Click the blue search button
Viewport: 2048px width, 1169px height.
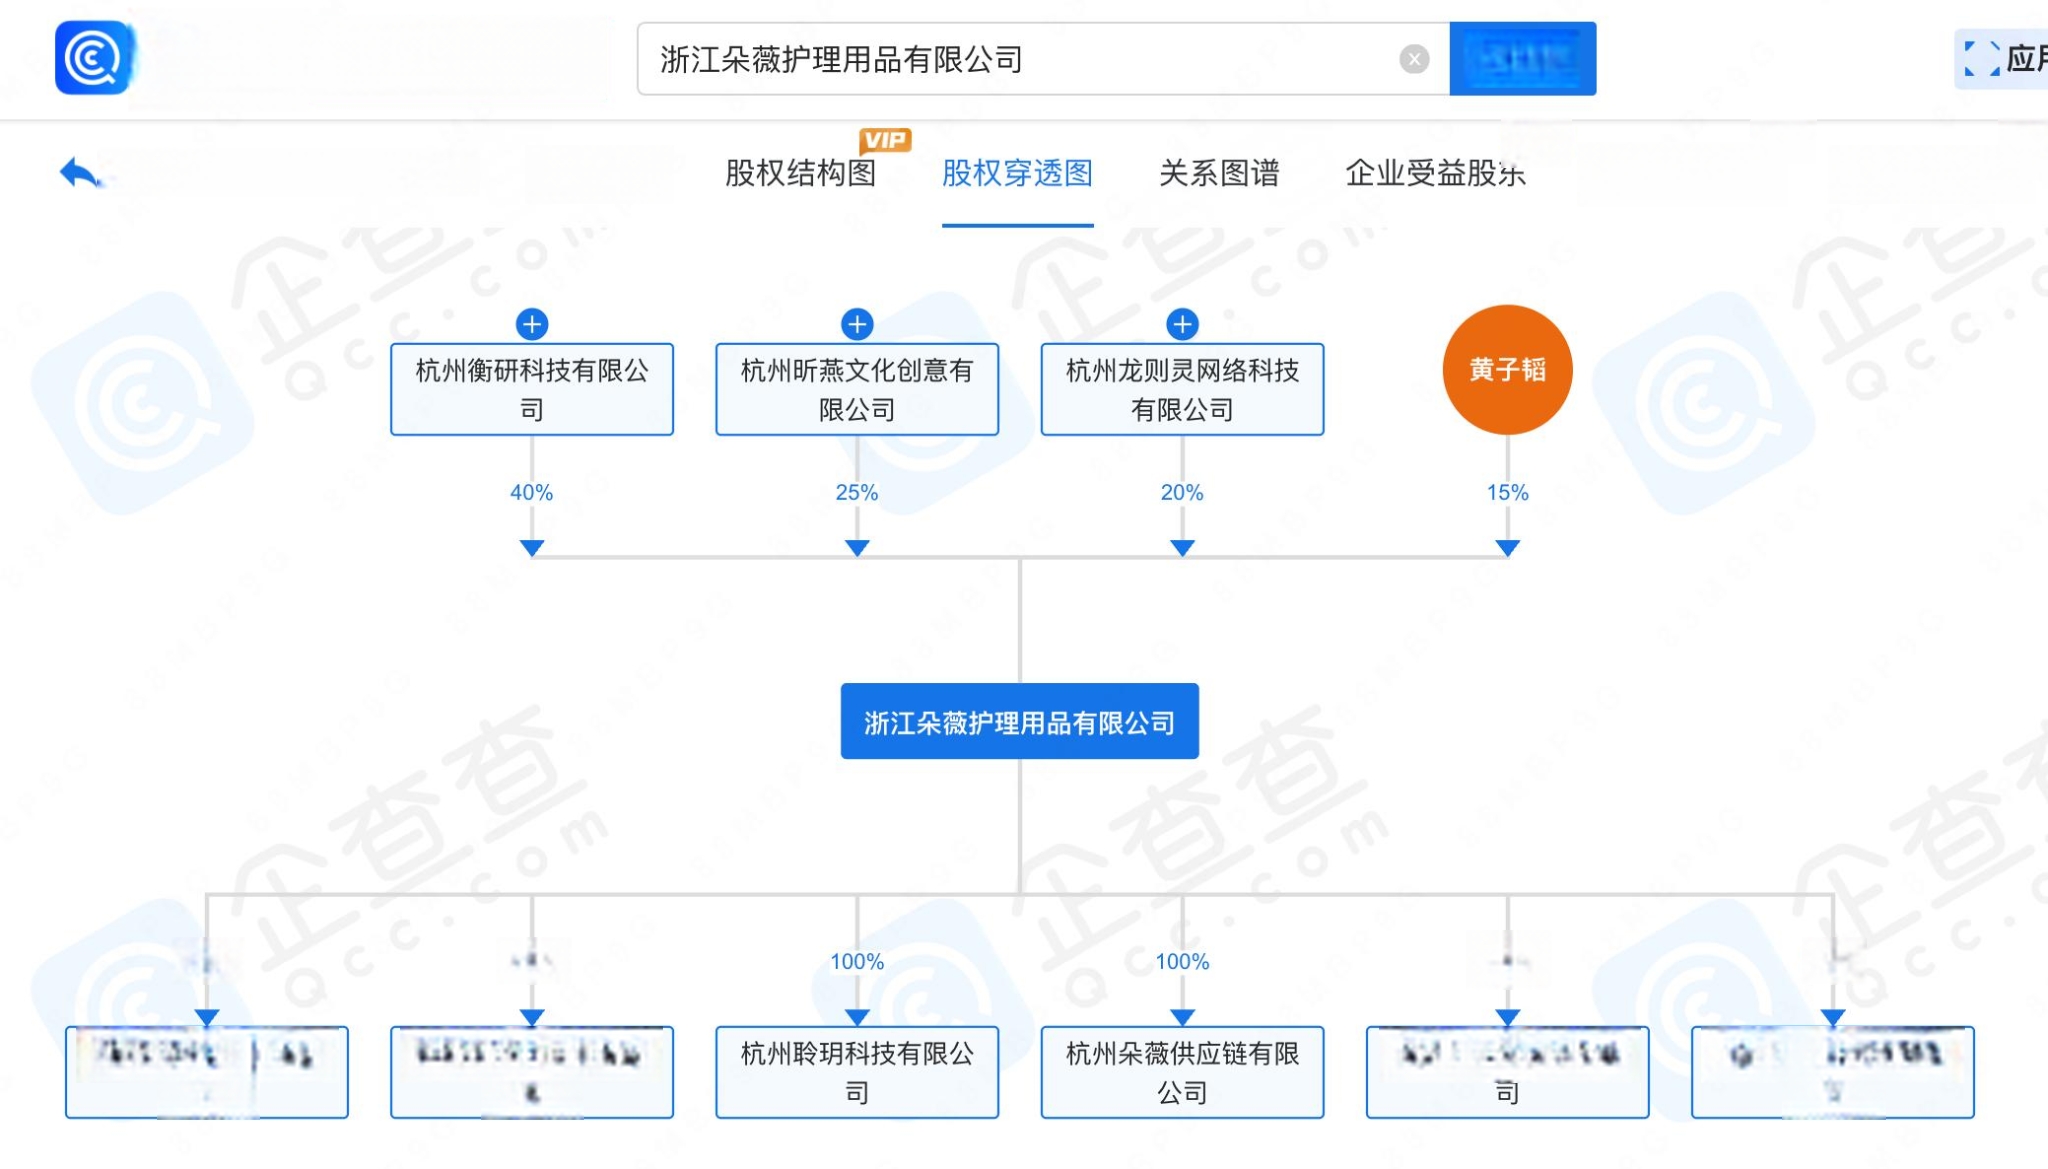point(1522,59)
